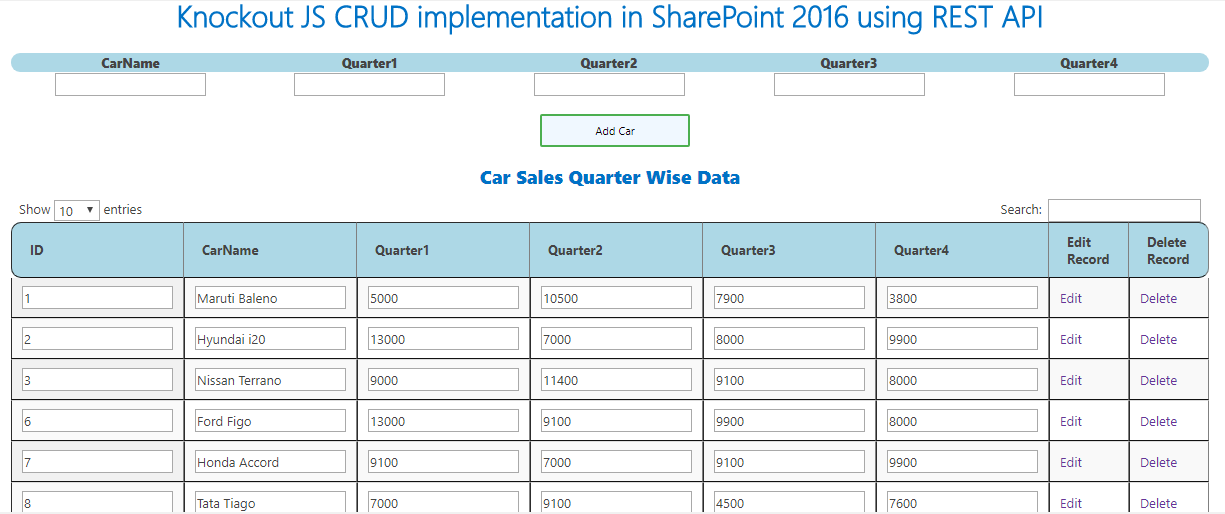This screenshot has height=514, width=1225.
Task: Sort by Quarter2 table column header
Action: [x=616, y=250]
